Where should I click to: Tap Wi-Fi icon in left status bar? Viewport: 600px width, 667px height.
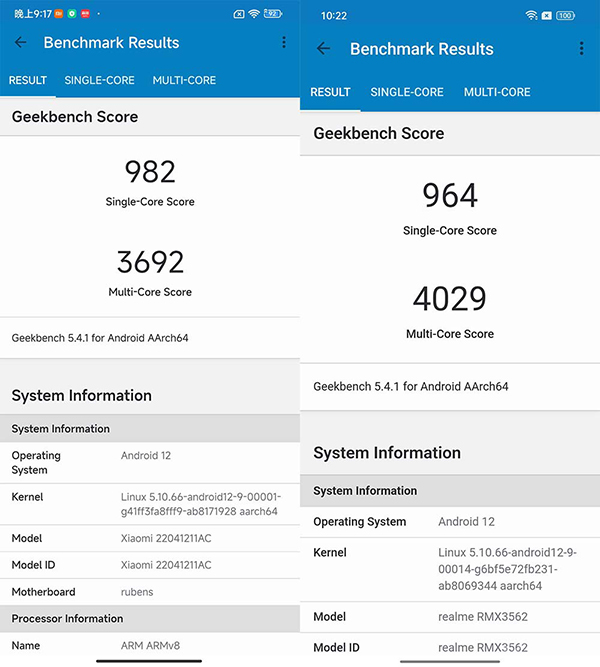pos(254,14)
